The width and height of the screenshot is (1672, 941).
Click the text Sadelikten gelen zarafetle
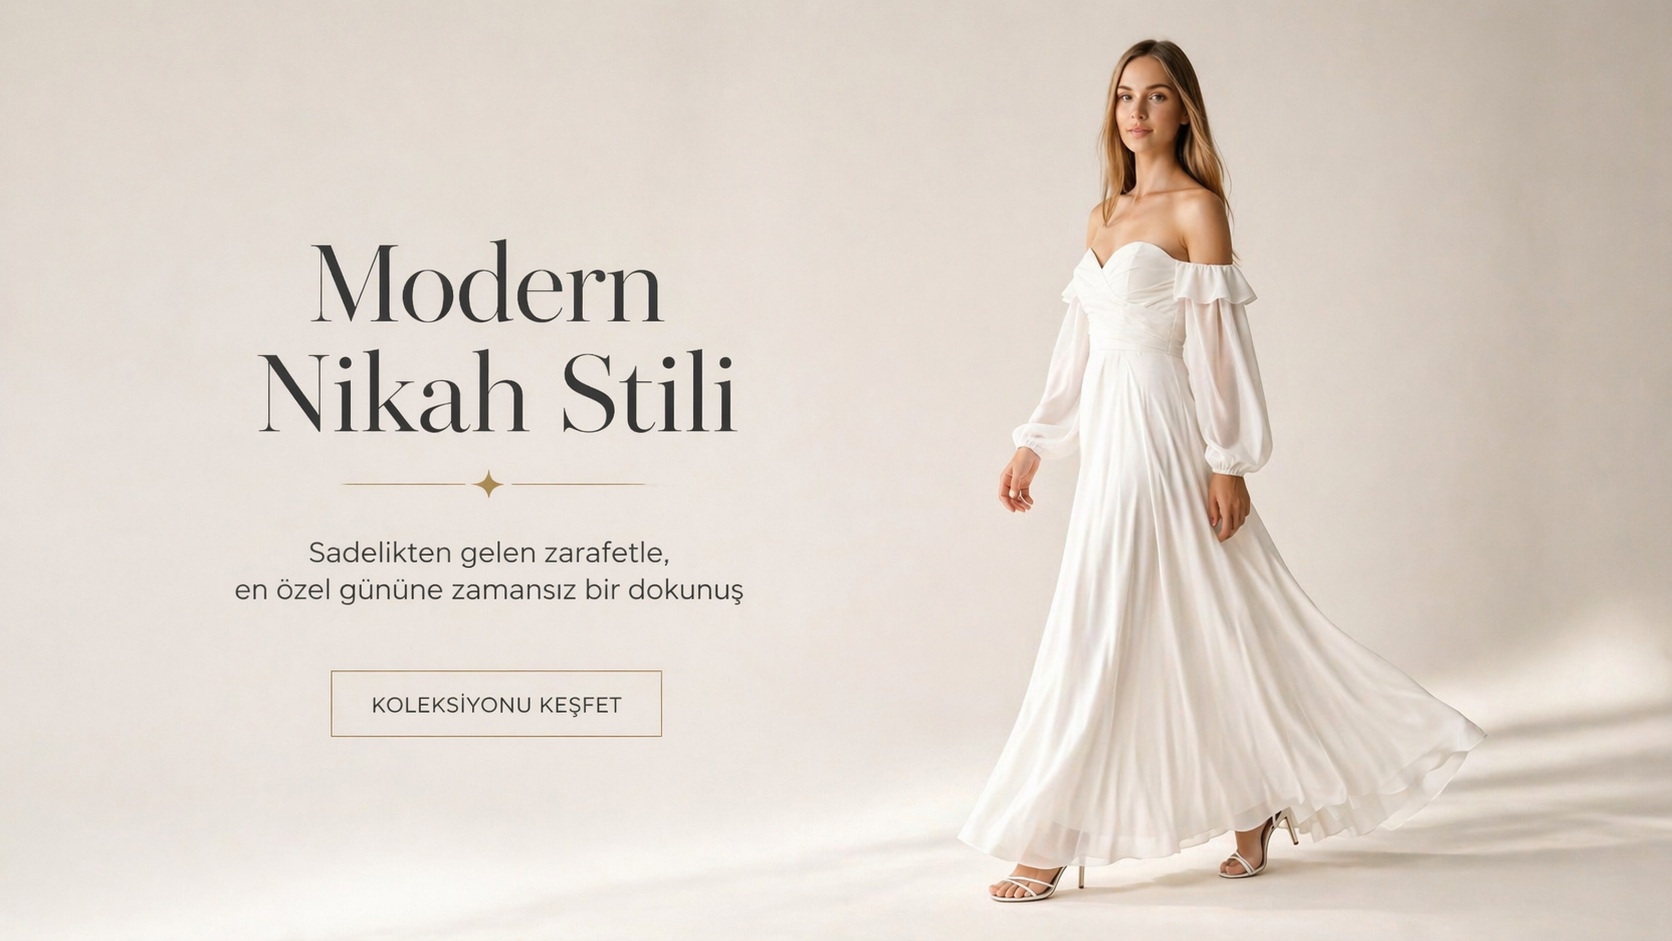[488, 552]
